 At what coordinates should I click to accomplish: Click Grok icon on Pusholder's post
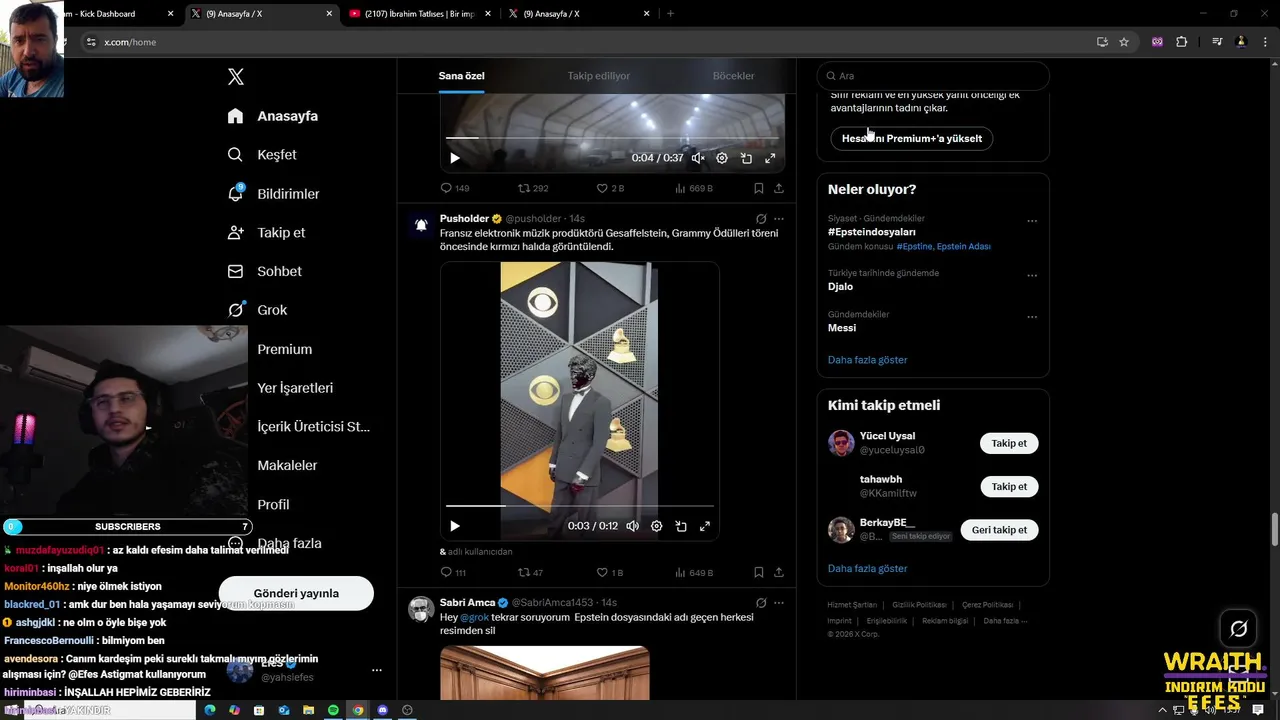761,219
